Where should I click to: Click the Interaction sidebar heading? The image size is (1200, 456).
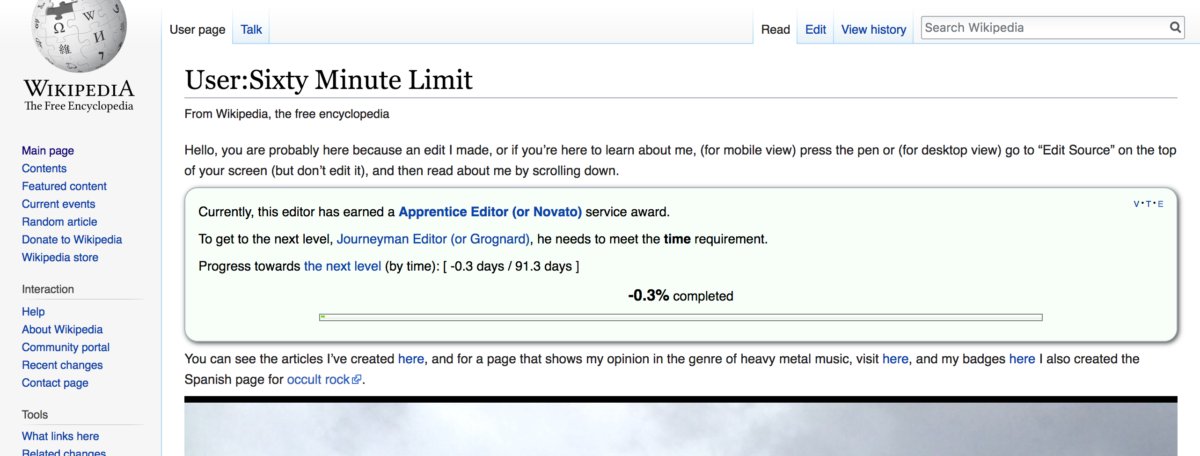point(48,289)
